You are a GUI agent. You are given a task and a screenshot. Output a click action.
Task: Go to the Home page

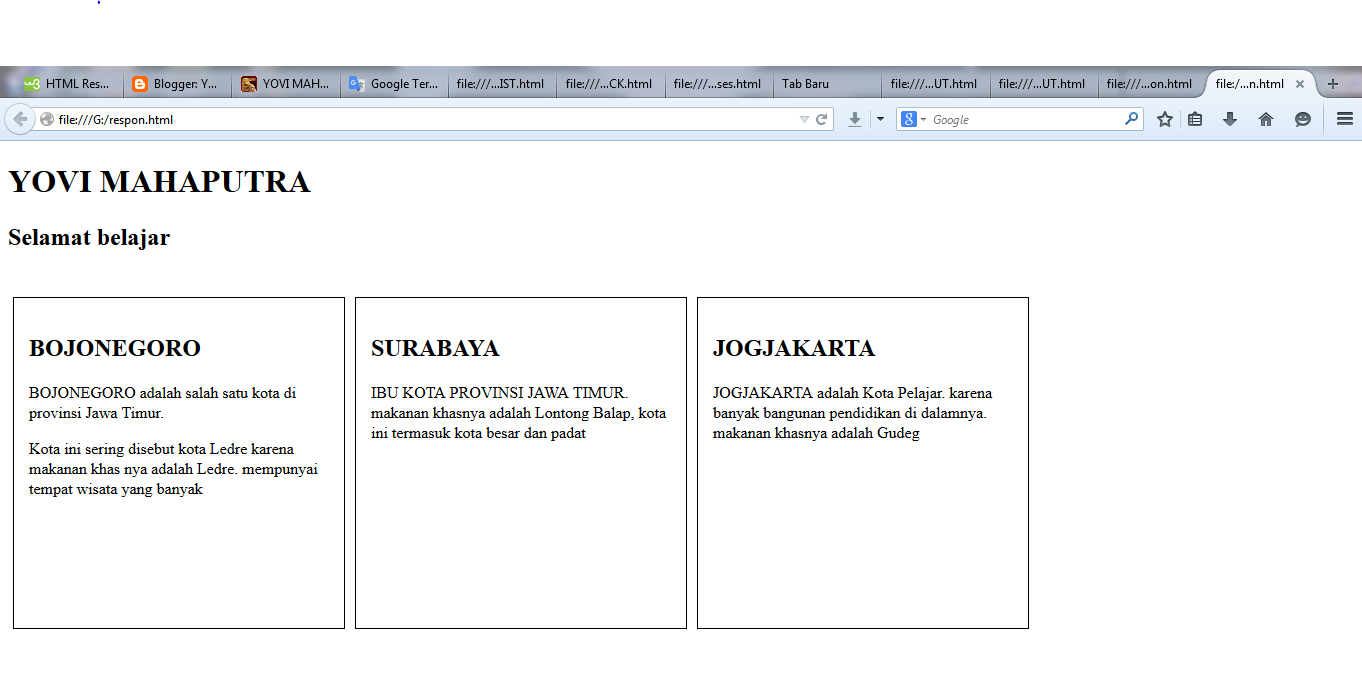point(1266,120)
